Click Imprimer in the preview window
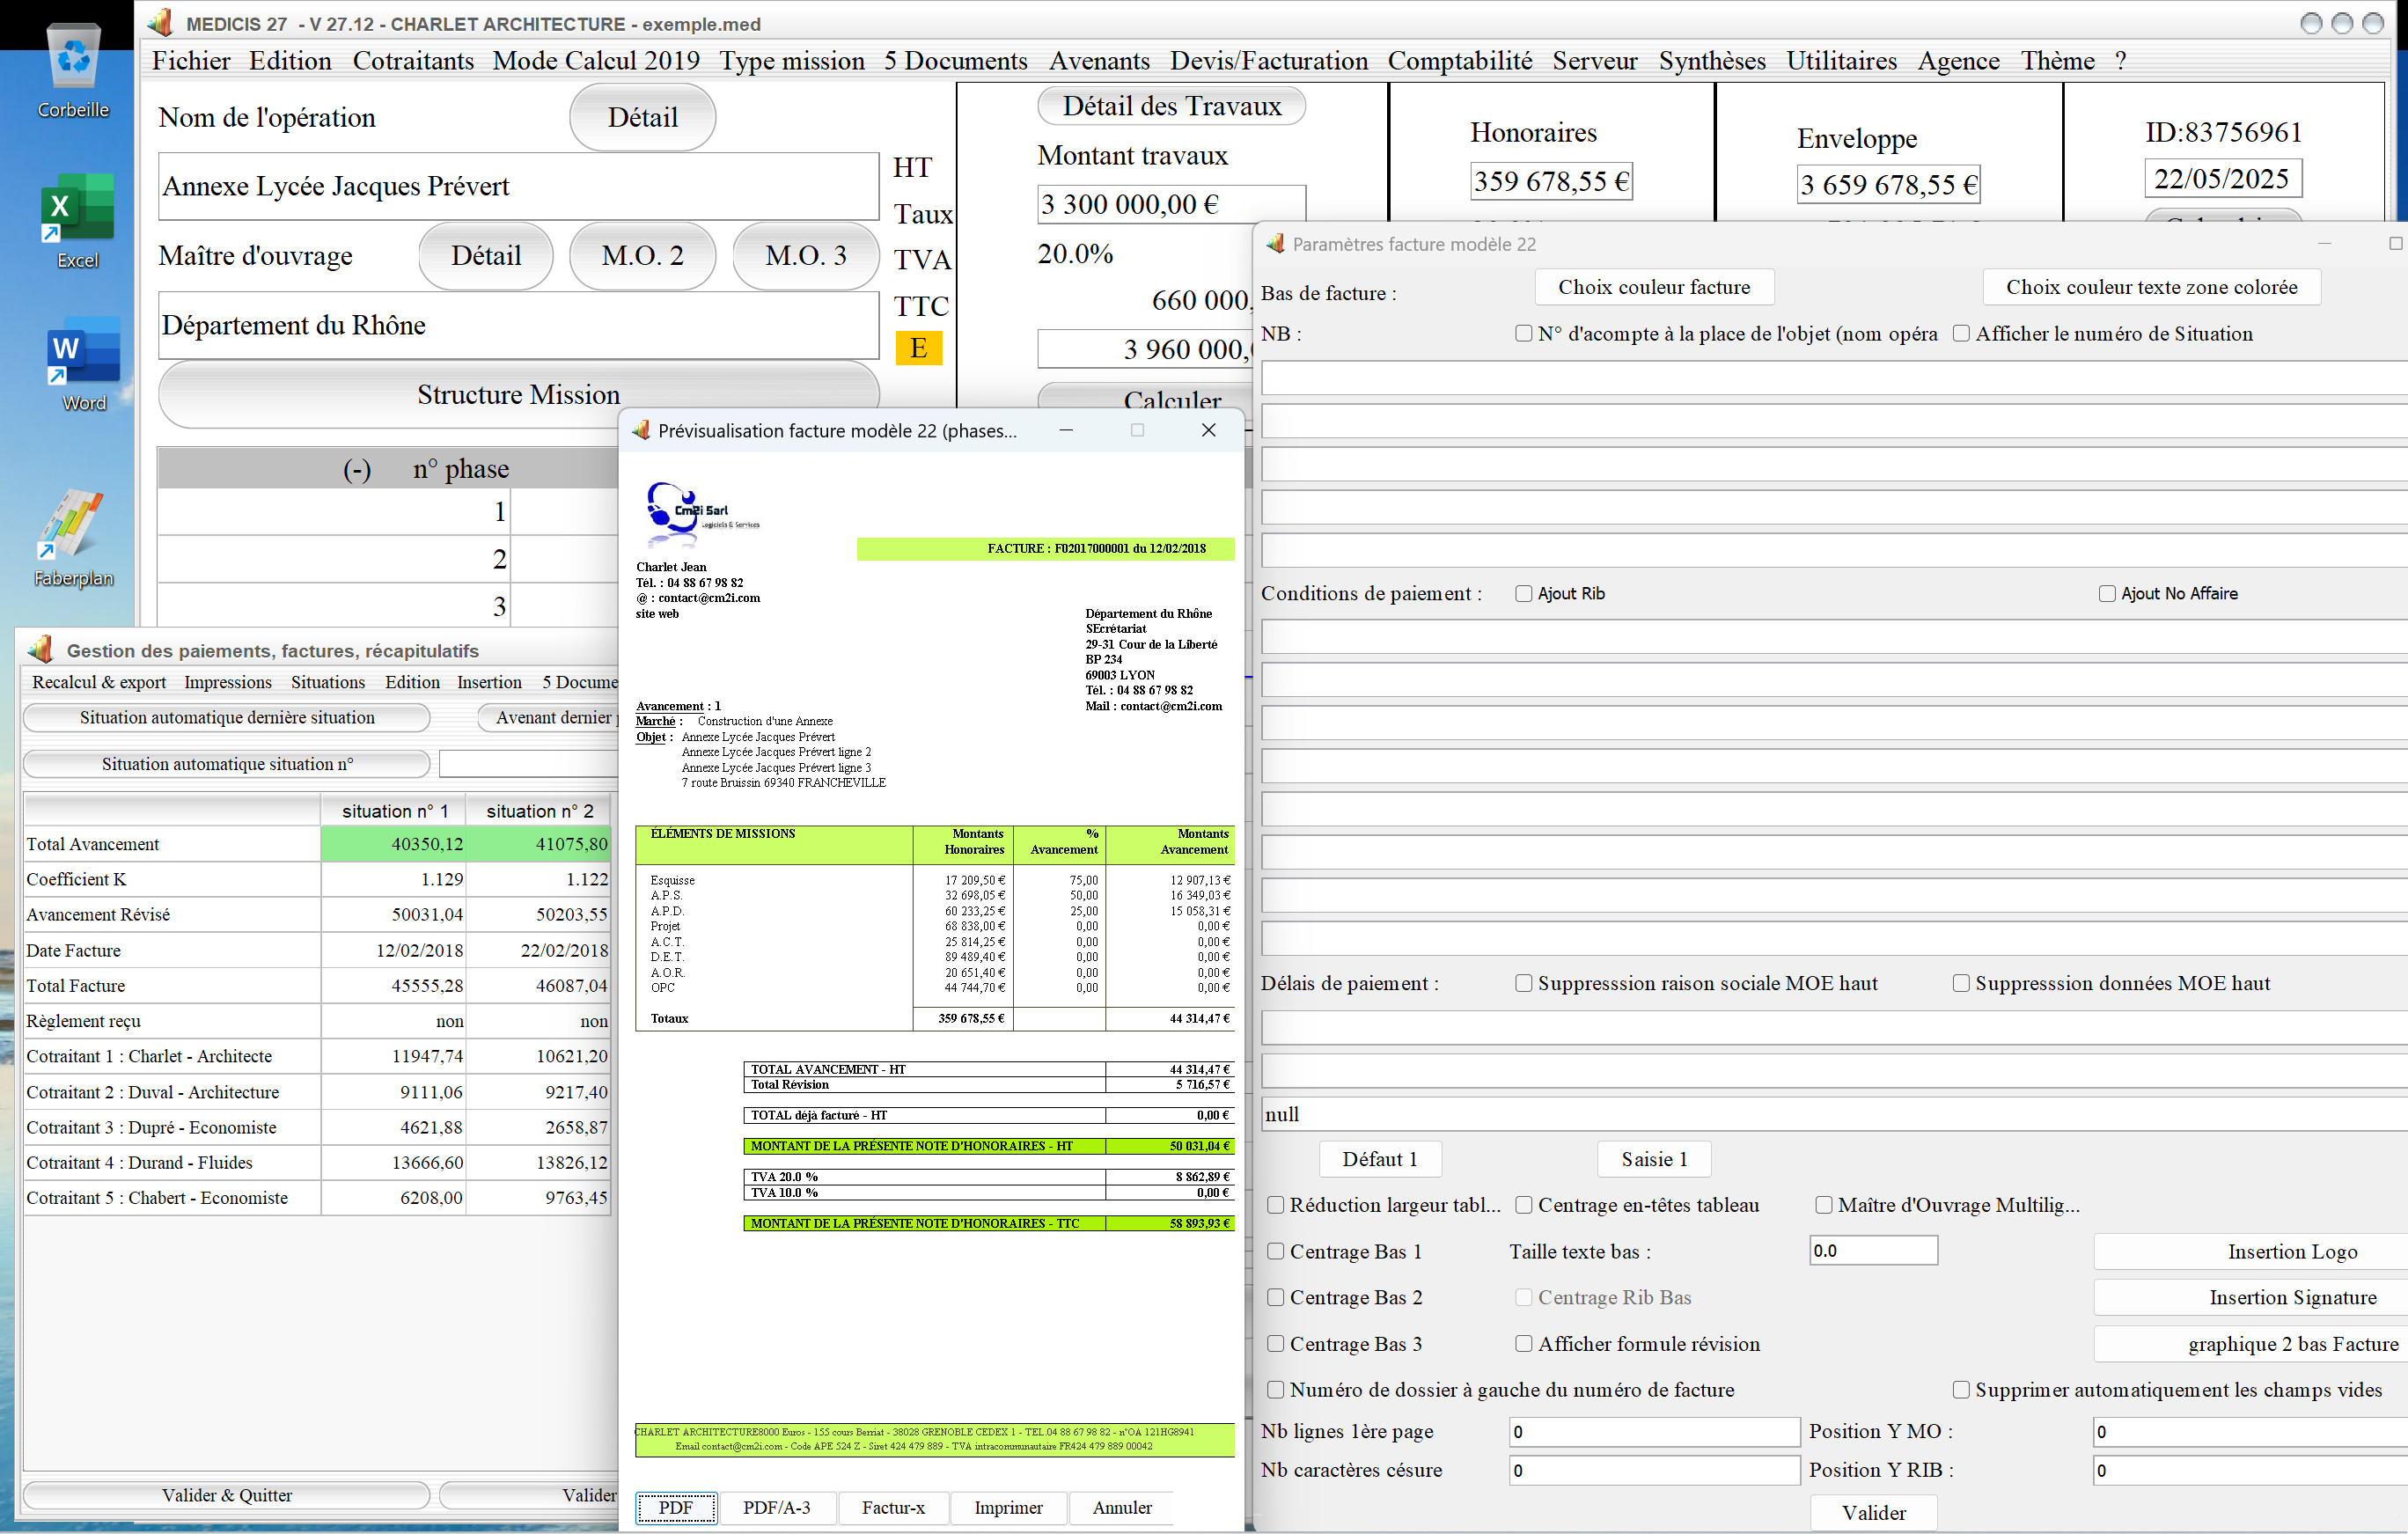The image size is (2408, 1534). point(1008,1508)
